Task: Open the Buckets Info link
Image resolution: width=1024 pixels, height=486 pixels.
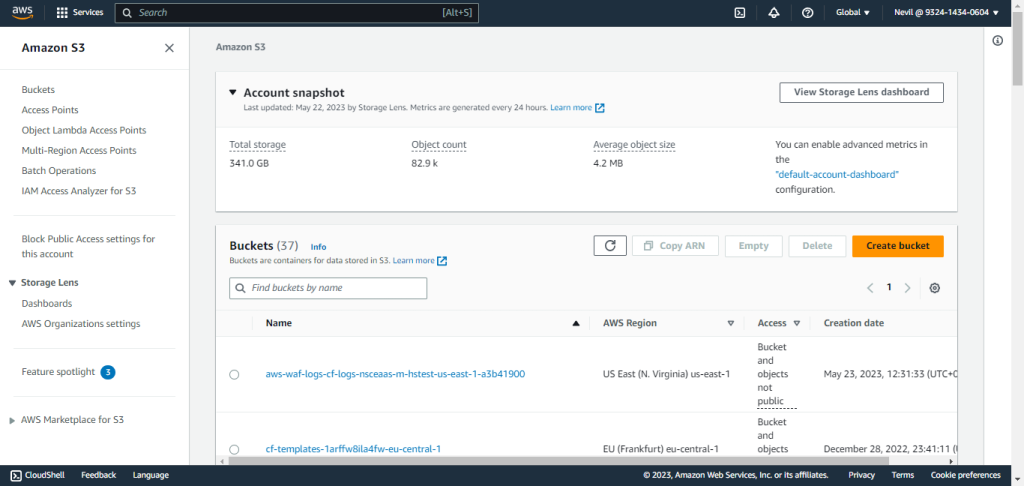Action: click(x=318, y=247)
